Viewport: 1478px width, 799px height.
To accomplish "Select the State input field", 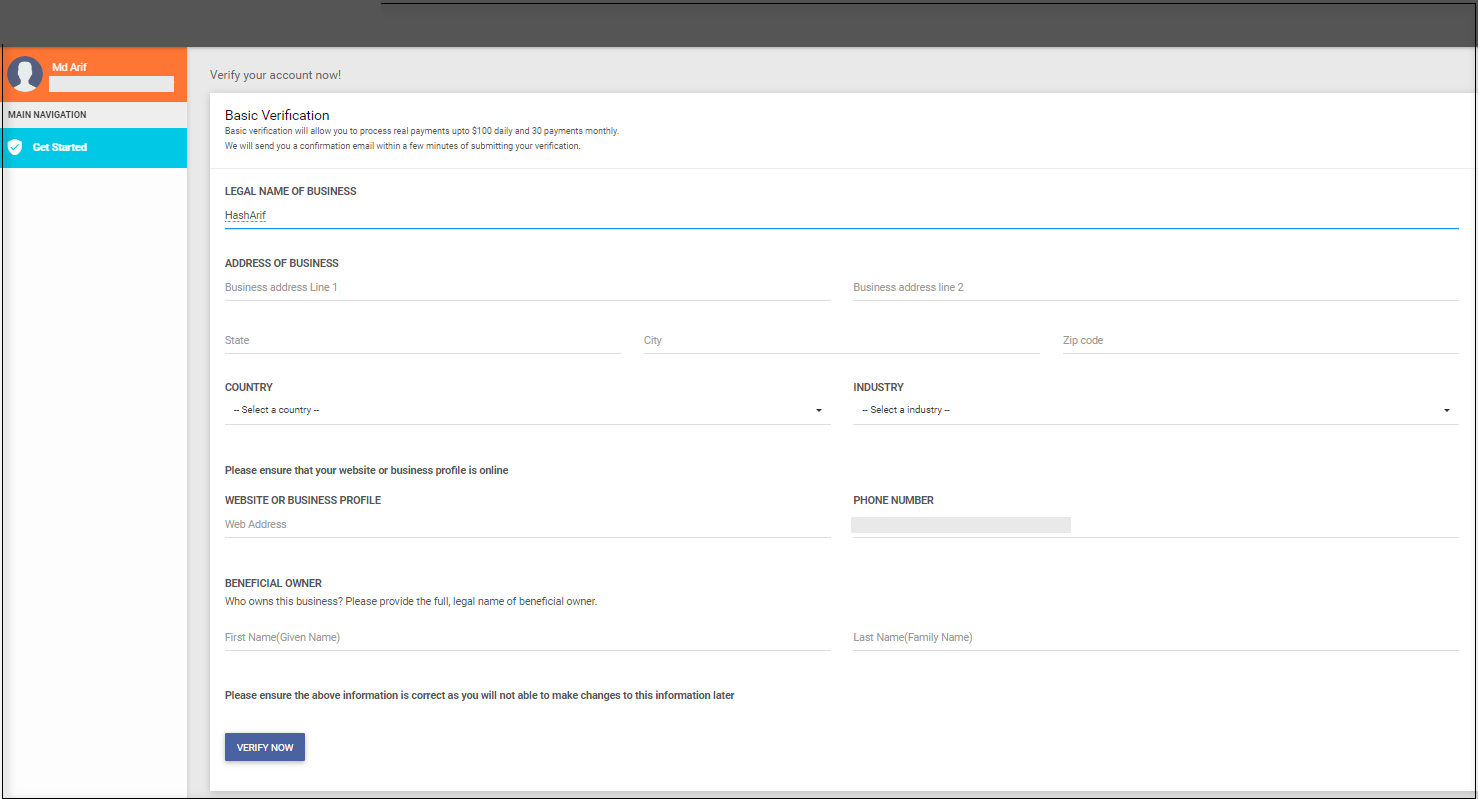I will click(422, 340).
